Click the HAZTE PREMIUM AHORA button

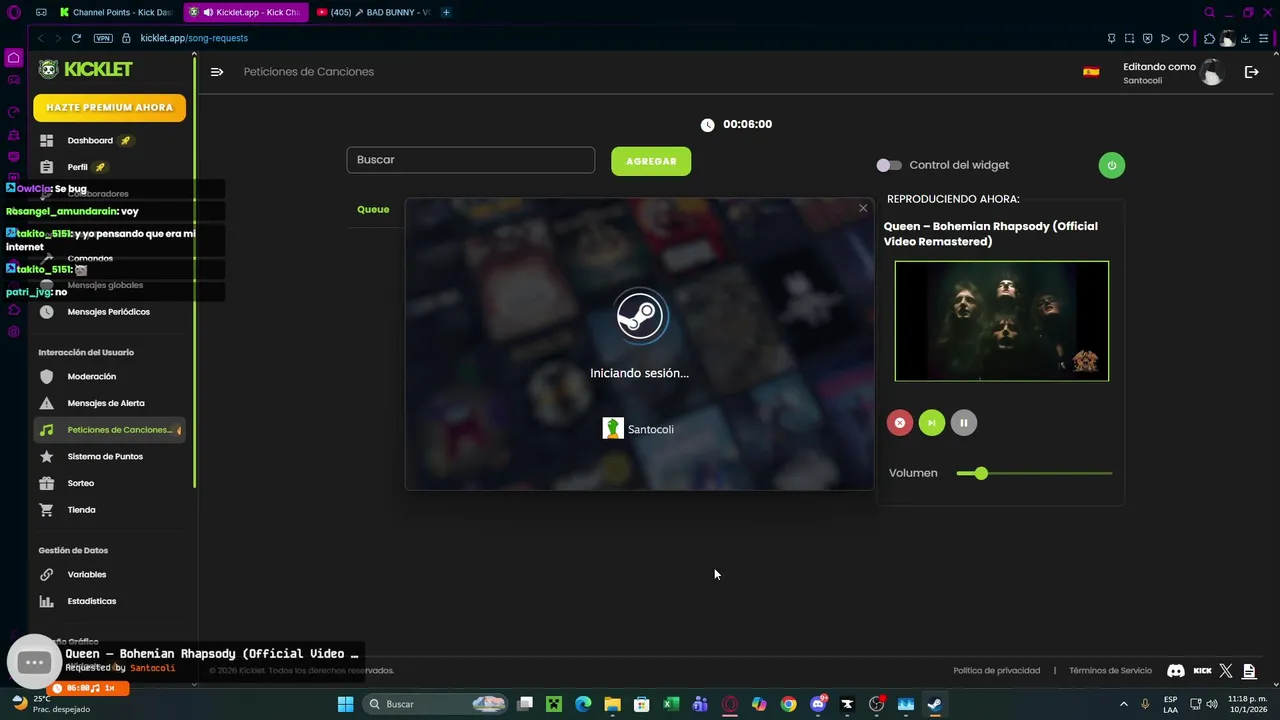tap(109, 107)
